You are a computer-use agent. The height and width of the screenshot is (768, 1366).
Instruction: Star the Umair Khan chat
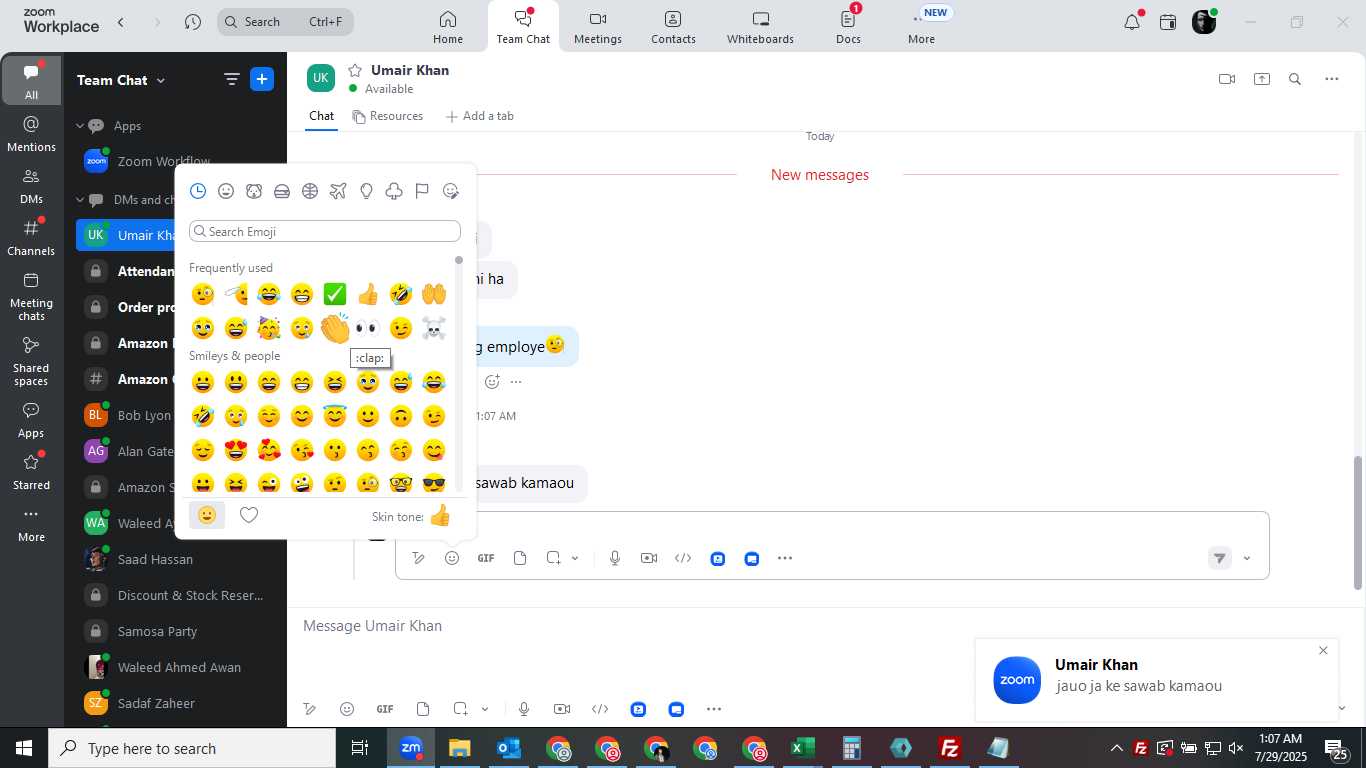[354, 70]
